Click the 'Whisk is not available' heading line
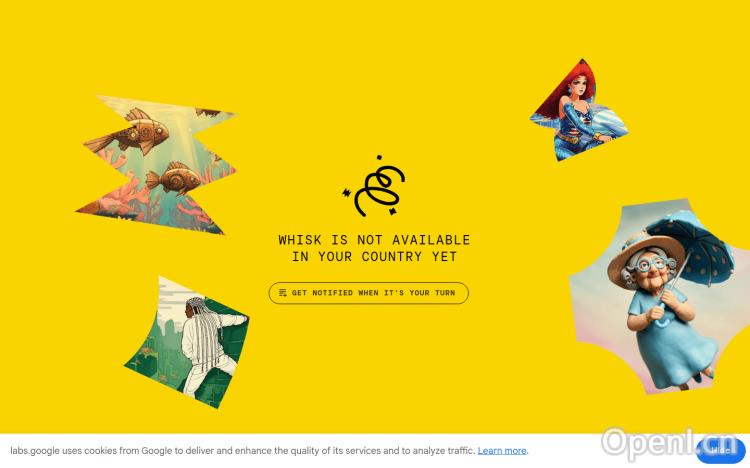This screenshot has height=468, width=750. (x=375, y=240)
